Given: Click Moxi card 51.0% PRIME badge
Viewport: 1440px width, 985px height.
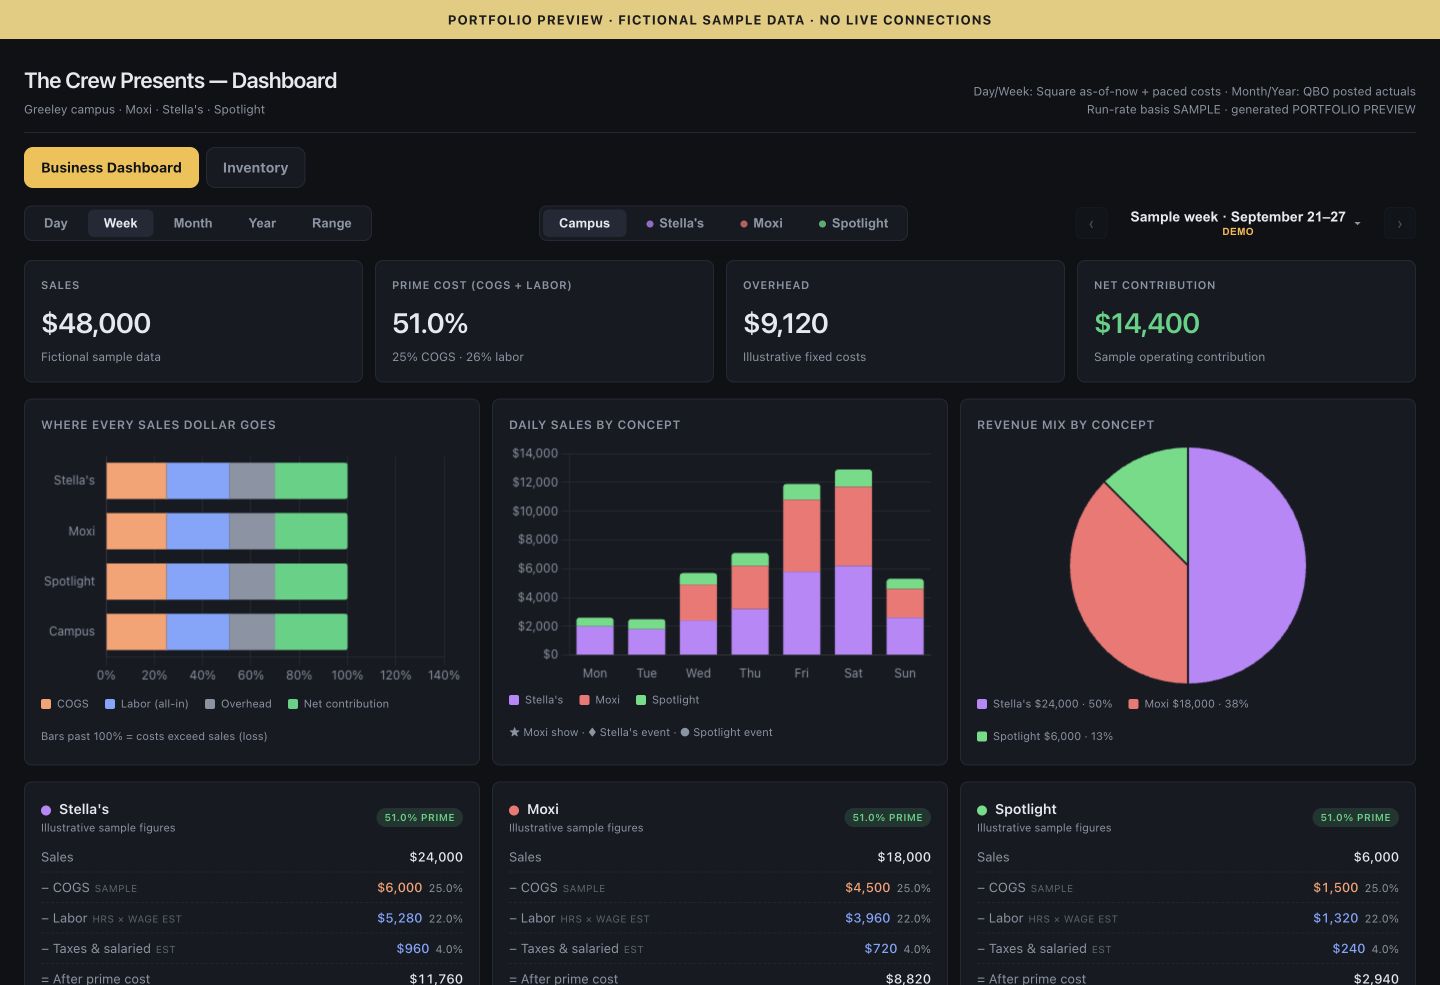Looking at the screenshot, I should (888, 818).
